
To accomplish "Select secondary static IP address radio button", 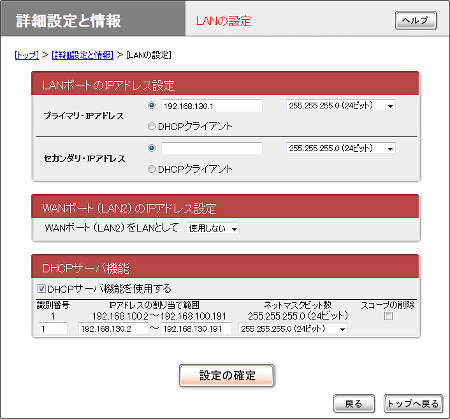I will coord(152,148).
